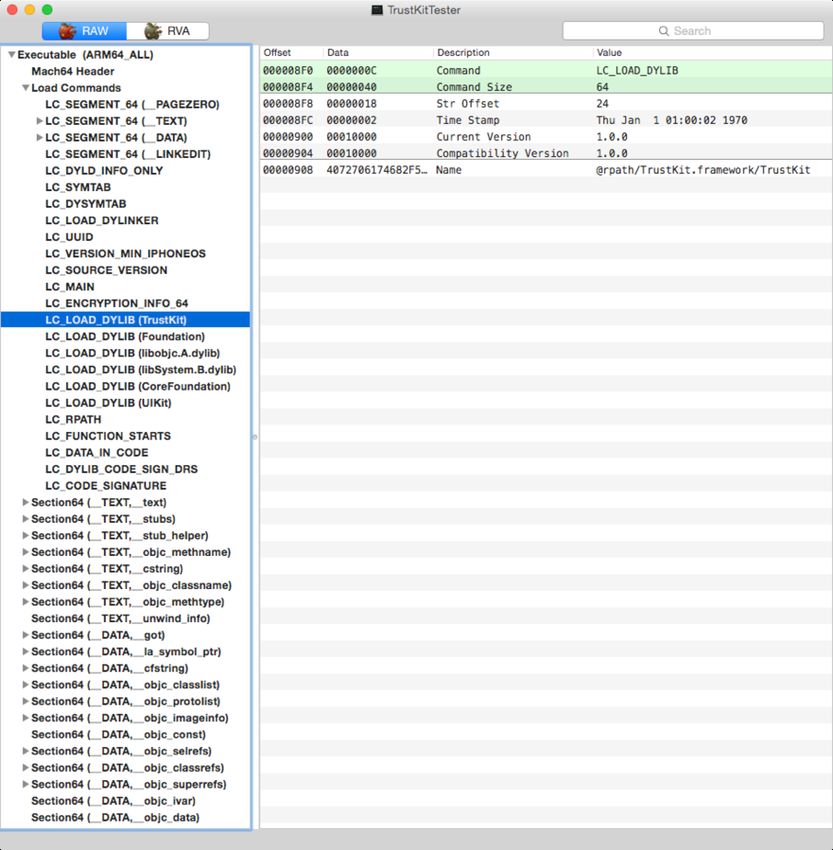Expand Section64 (__TEXT,__text)
The height and width of the screenshot is (850, 833).
coord(25,503)
